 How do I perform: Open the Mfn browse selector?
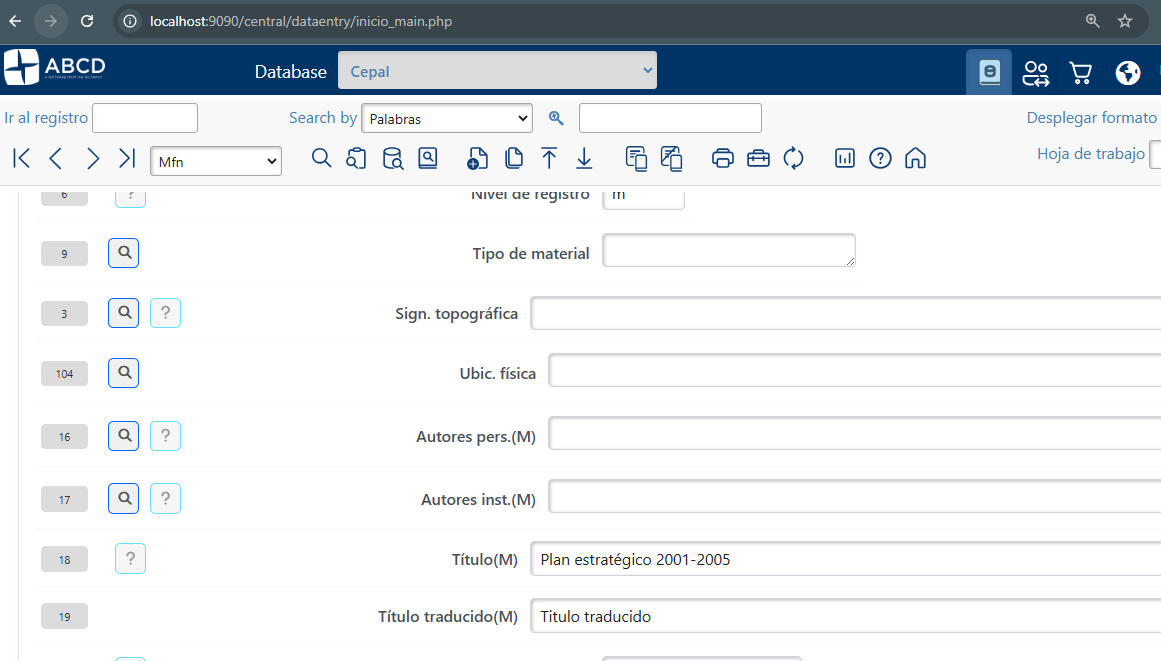[215, 160]
